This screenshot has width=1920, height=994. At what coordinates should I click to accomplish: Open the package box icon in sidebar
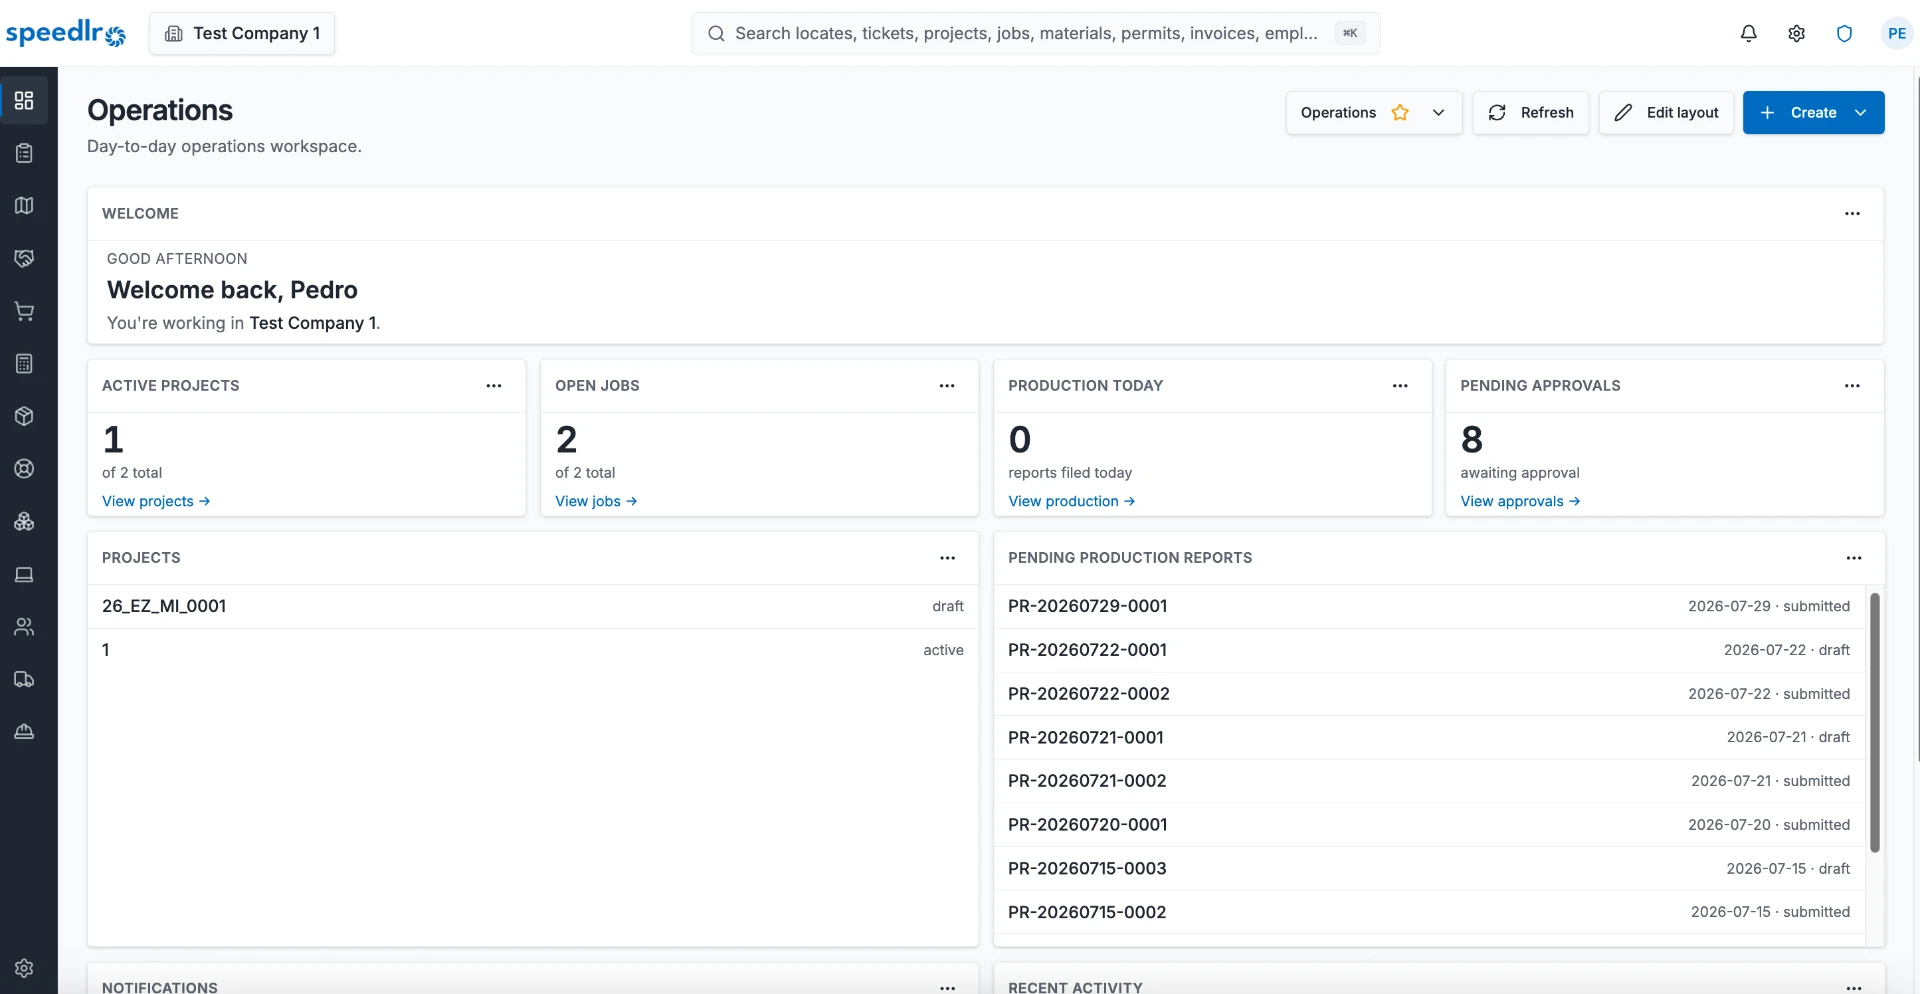(x=24, y=416)
